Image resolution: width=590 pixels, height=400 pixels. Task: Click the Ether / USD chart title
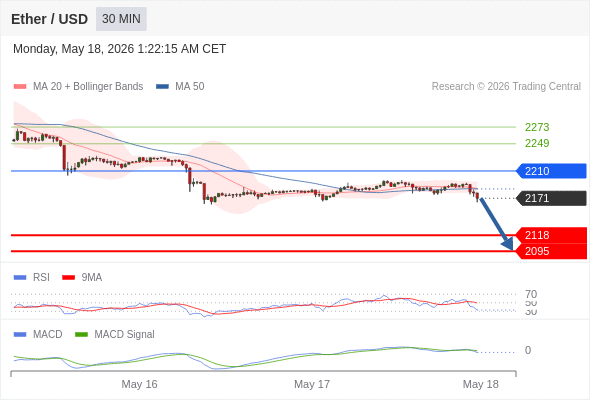pos(49,19)
